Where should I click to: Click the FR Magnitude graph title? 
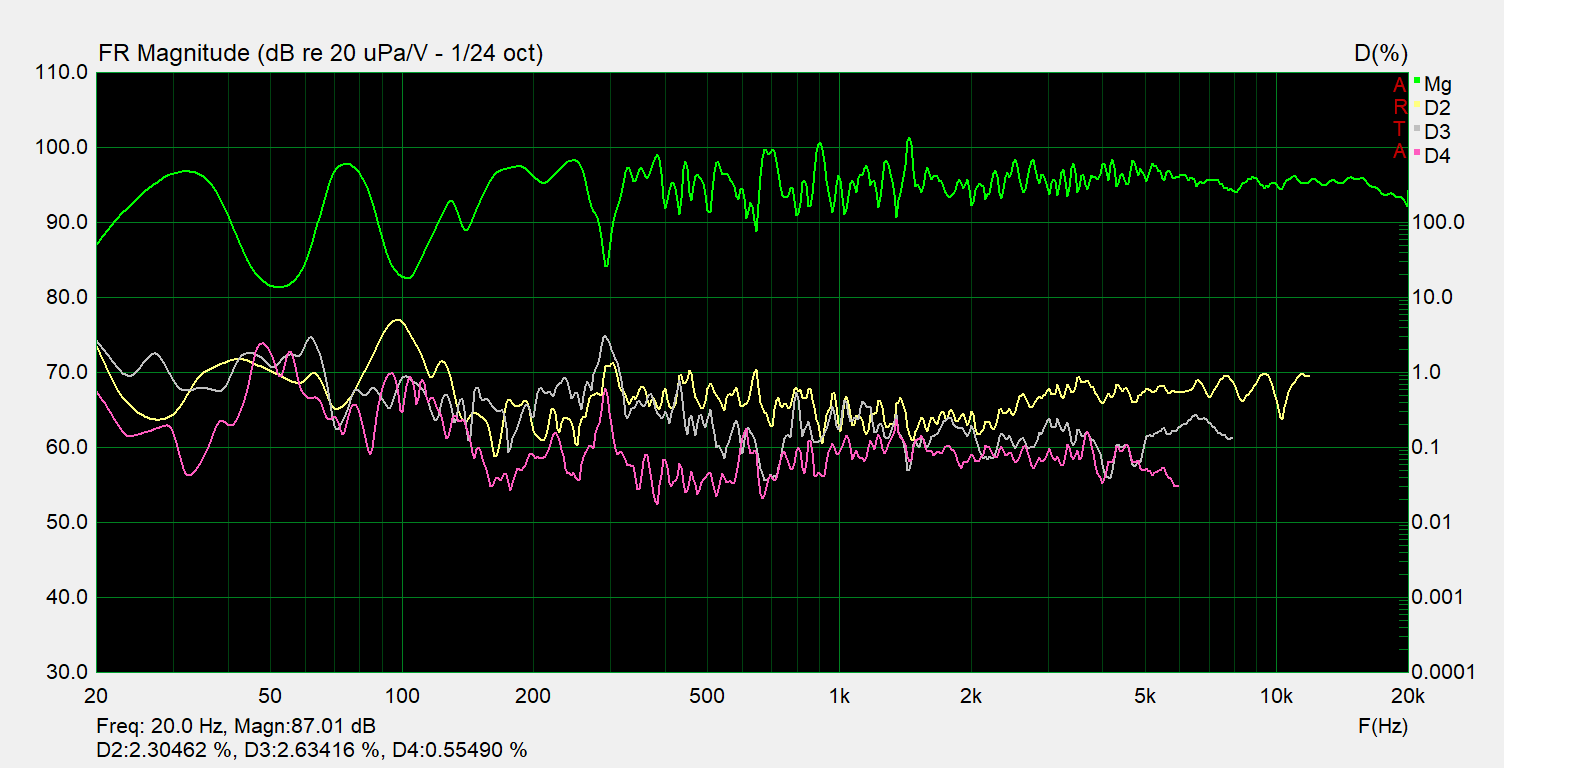(320, 53)
